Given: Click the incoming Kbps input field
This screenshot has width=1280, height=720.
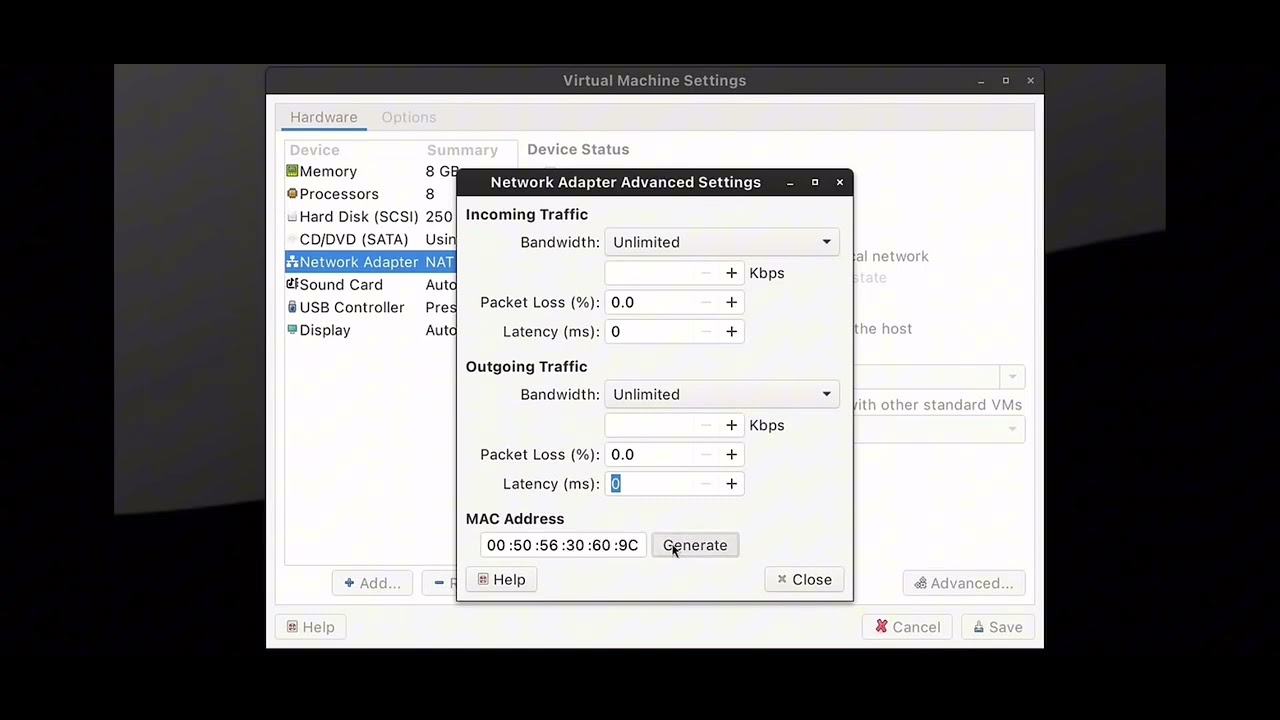Looking at the screenshot, I should pyautogui.click(x=650, y=273).
